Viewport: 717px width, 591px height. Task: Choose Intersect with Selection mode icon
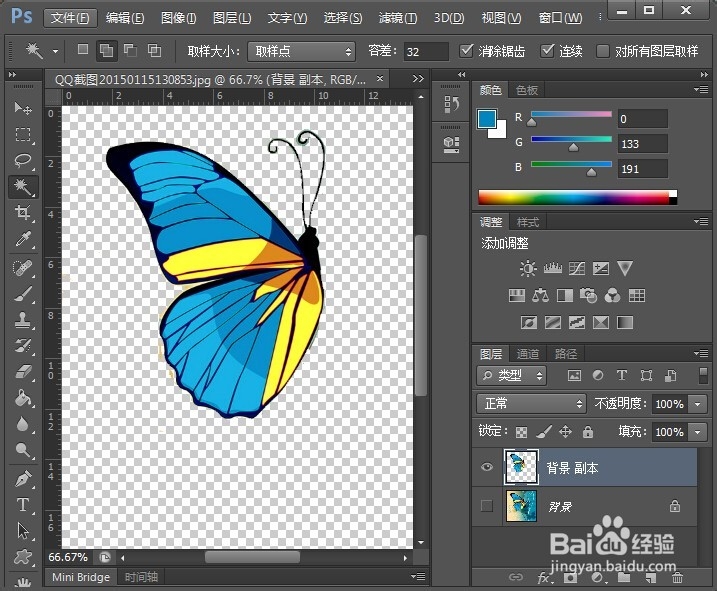pyautogui.click(x=154, y=50)
